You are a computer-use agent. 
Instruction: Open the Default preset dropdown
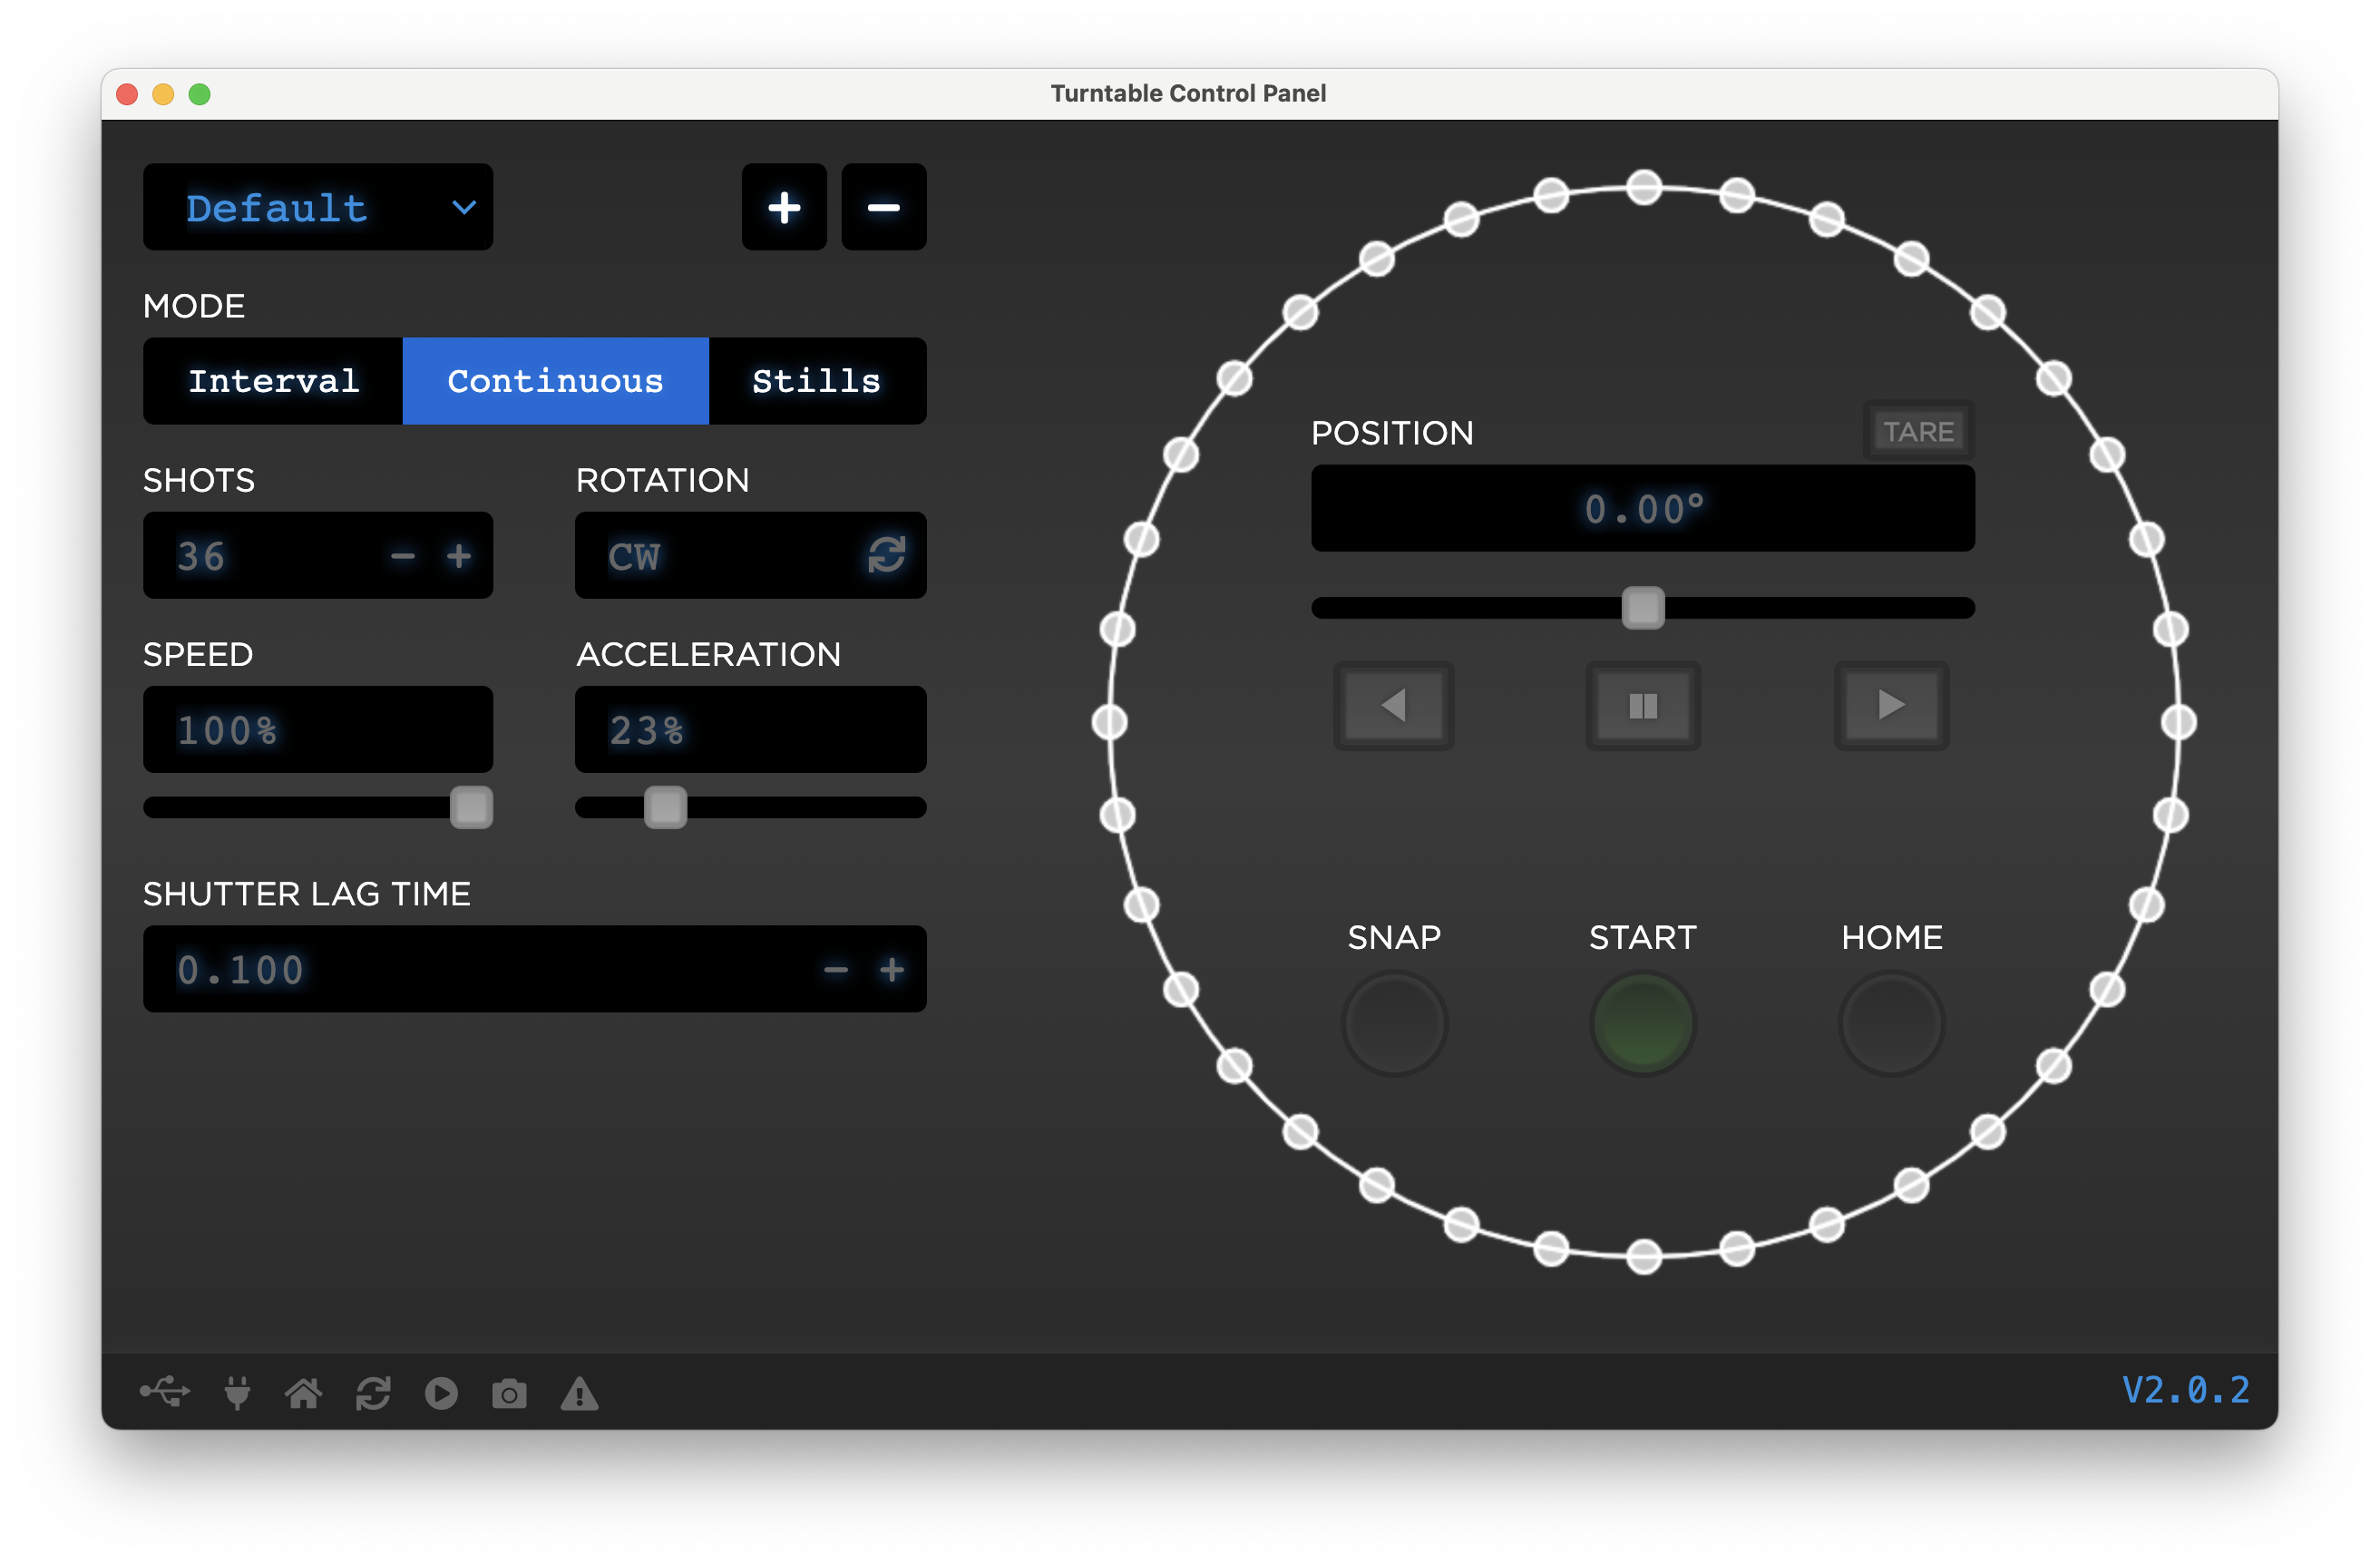point(318,207)
